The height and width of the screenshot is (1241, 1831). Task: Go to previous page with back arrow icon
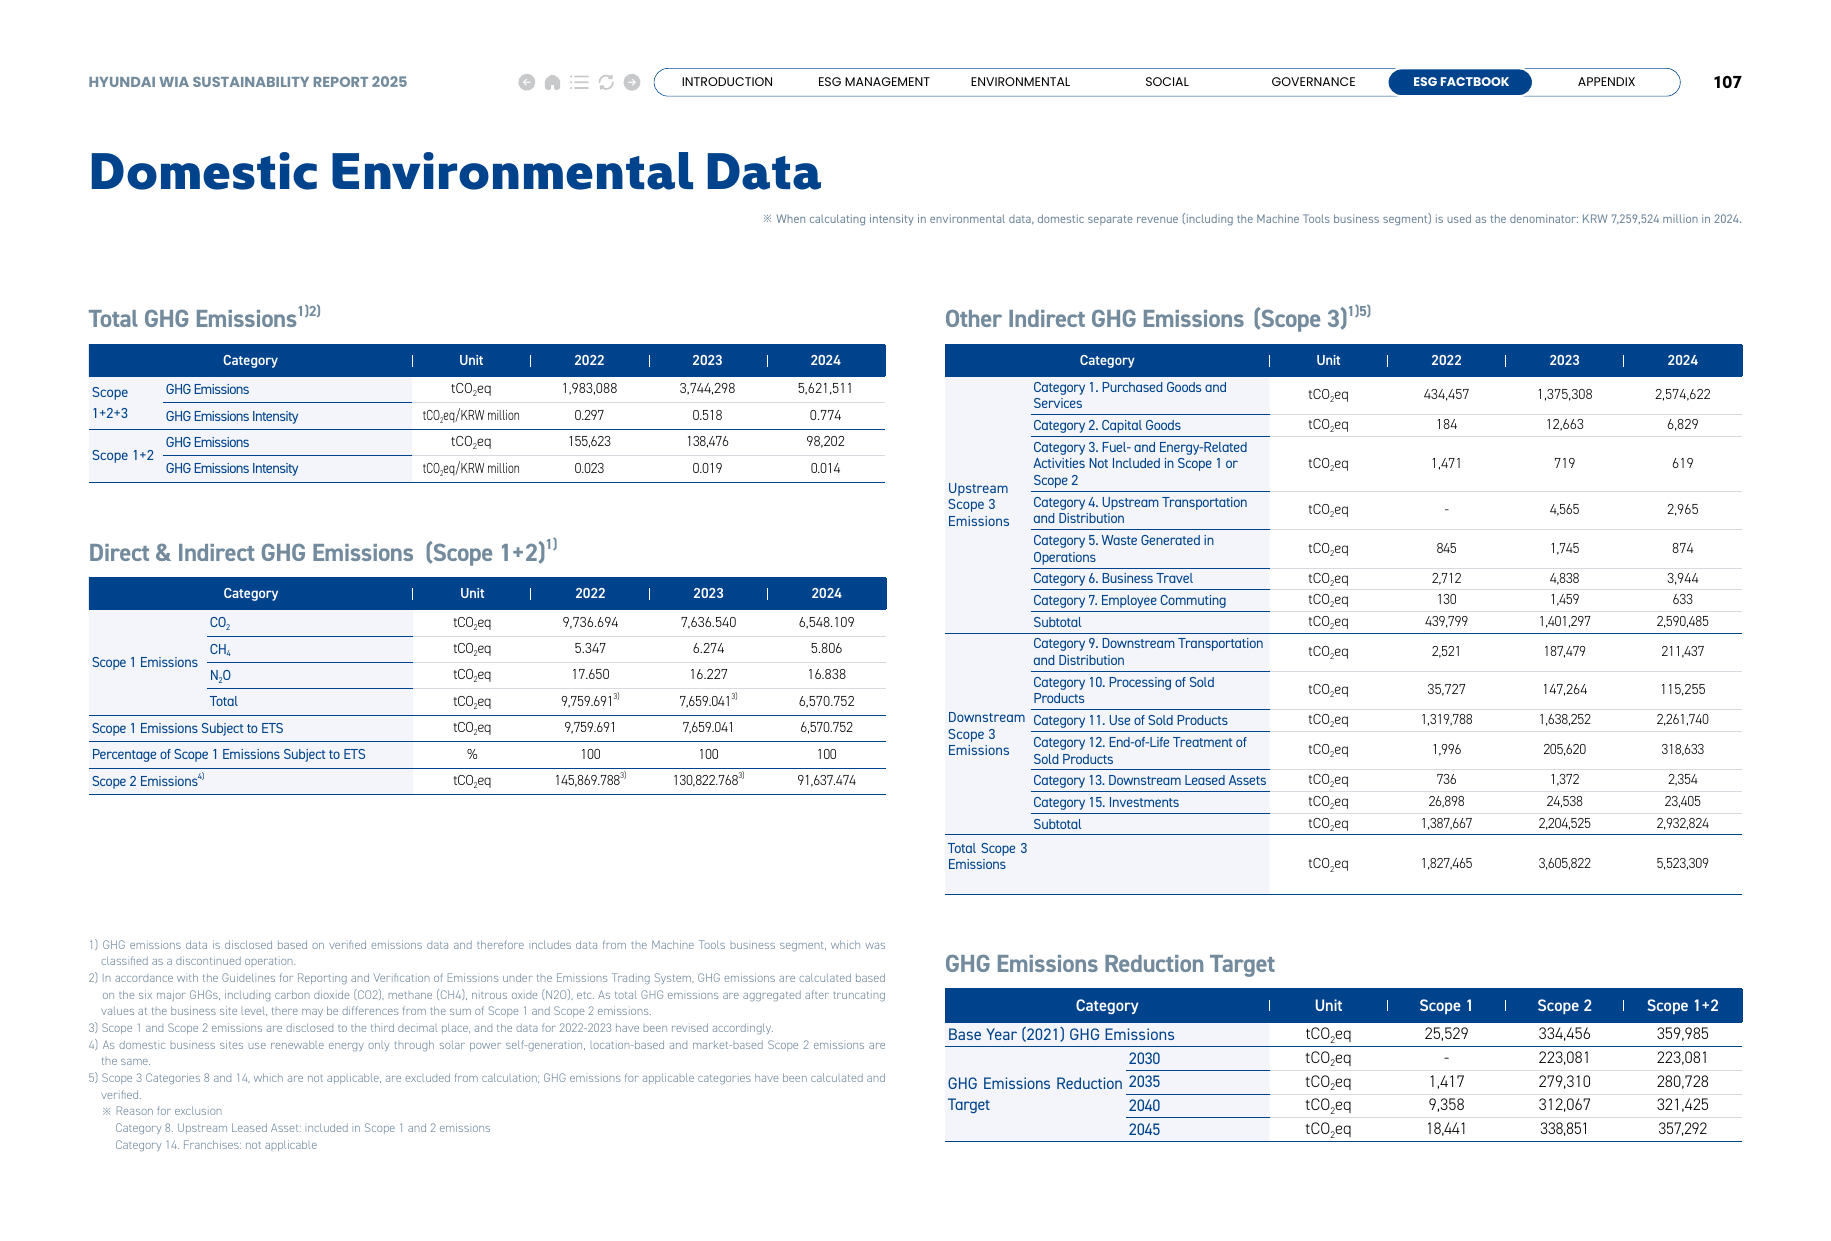click(526, 82)
